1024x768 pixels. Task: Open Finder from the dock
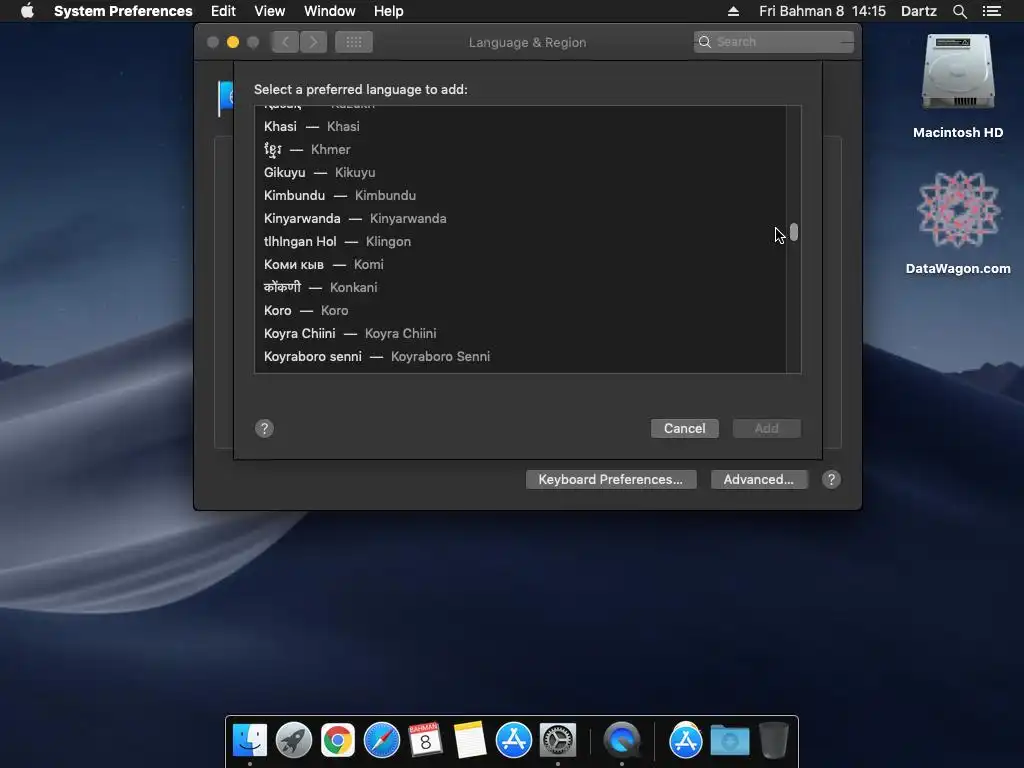click(x=250, y=740)
